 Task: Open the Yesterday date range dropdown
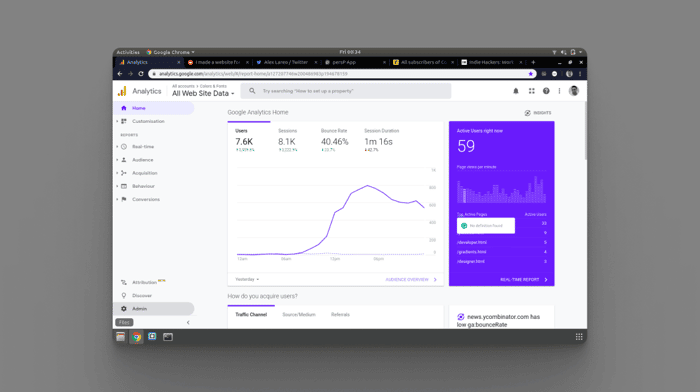pyautogui.click(x=247, y=279)
